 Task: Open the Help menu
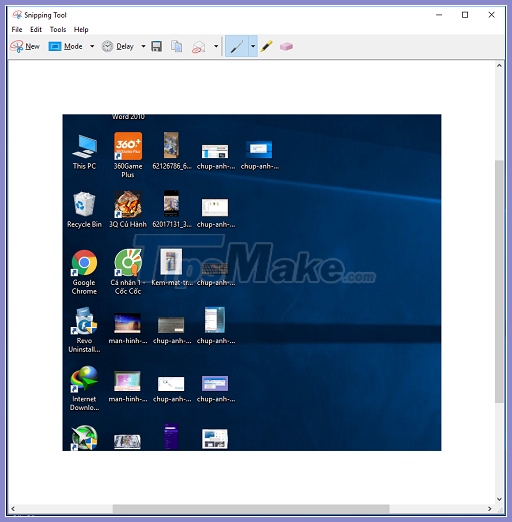pos(81,29)
